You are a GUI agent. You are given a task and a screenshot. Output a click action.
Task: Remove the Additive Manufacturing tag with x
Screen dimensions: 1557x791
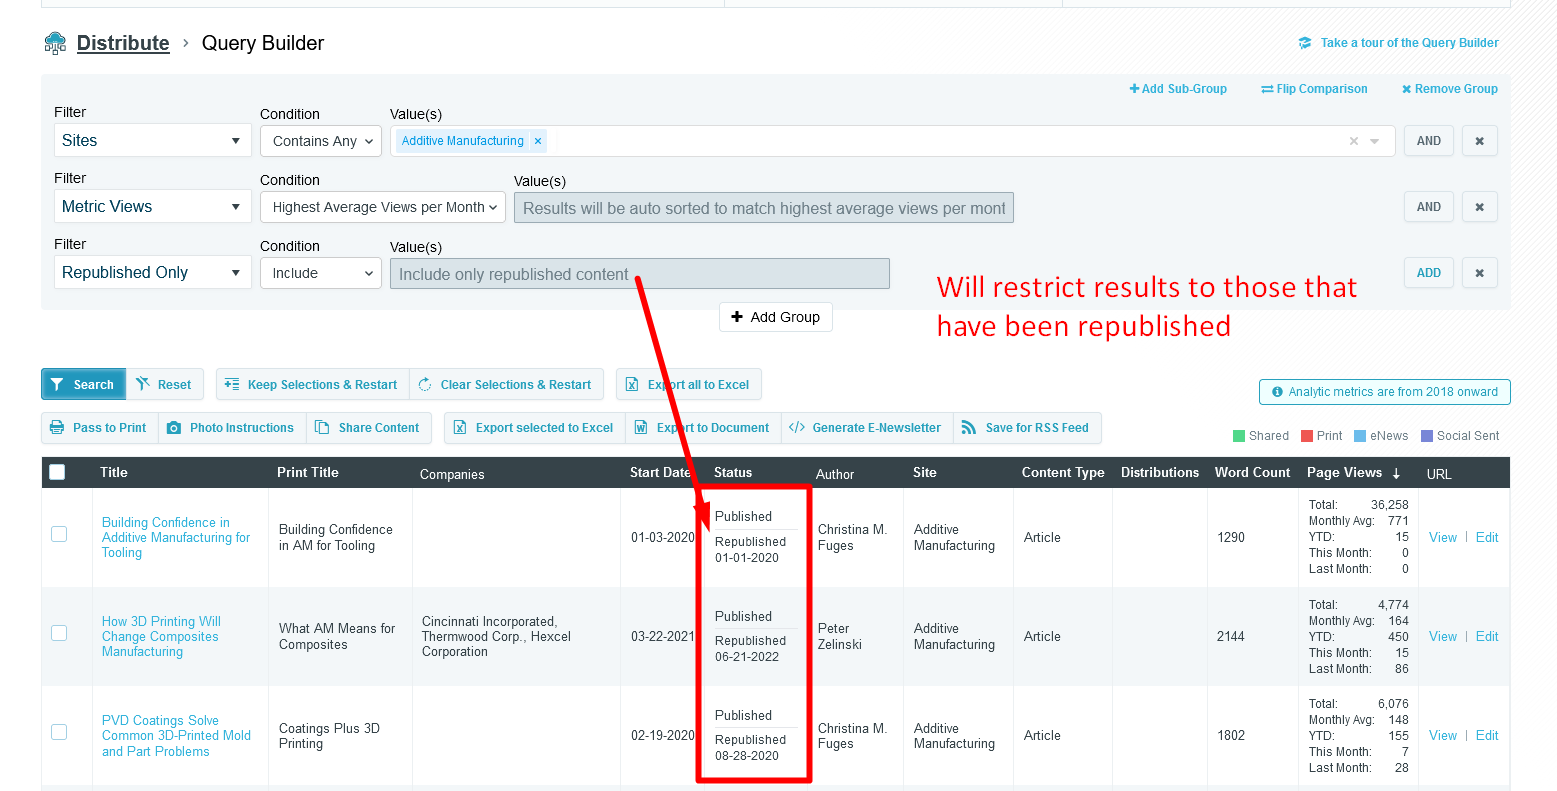click(538, 141)
